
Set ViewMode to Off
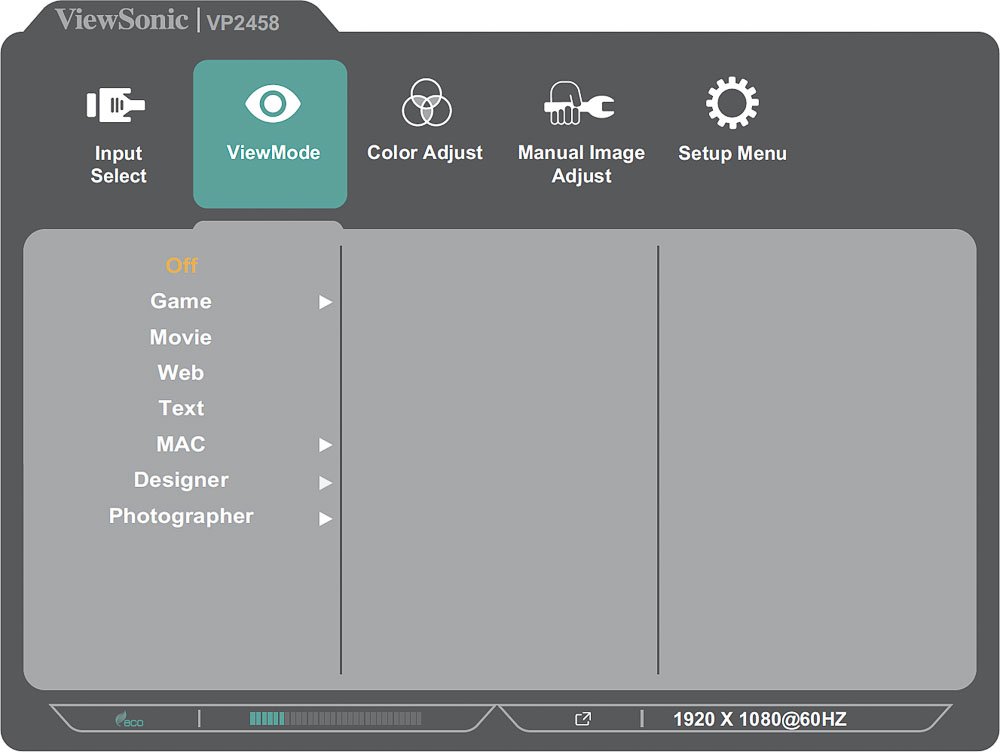(x=182, y=266)
